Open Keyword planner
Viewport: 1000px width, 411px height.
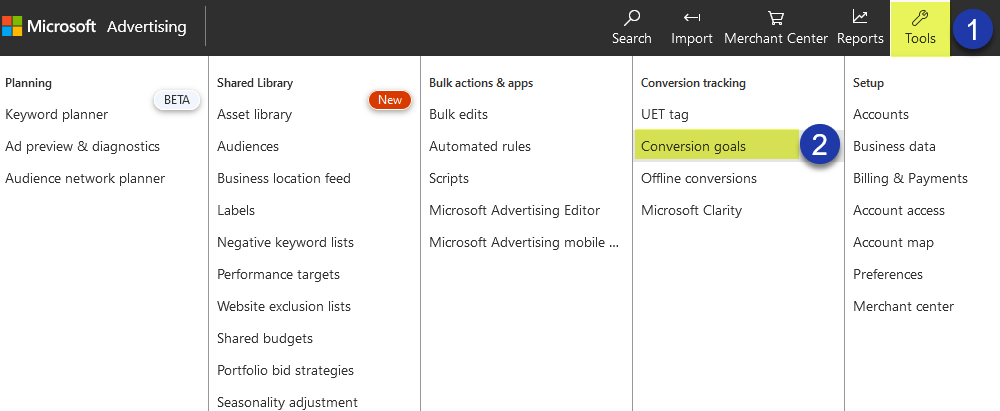[57, 114]
